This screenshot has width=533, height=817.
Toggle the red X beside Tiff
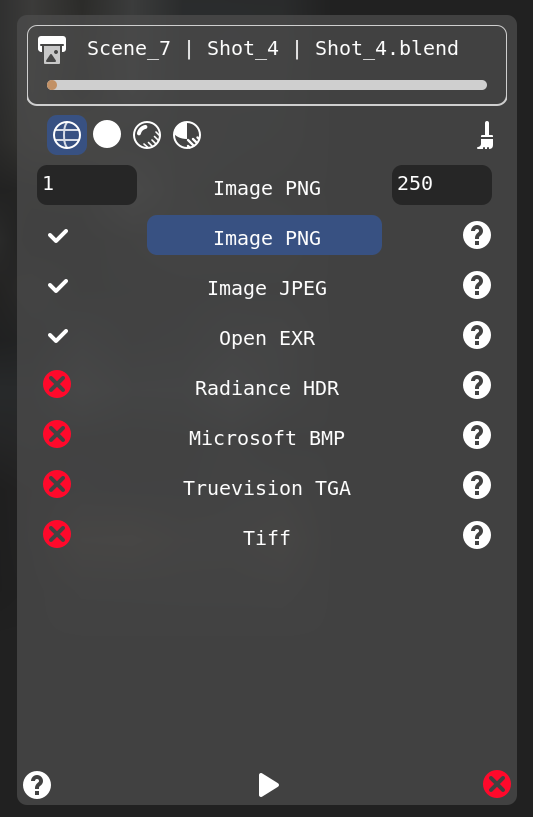57,534
